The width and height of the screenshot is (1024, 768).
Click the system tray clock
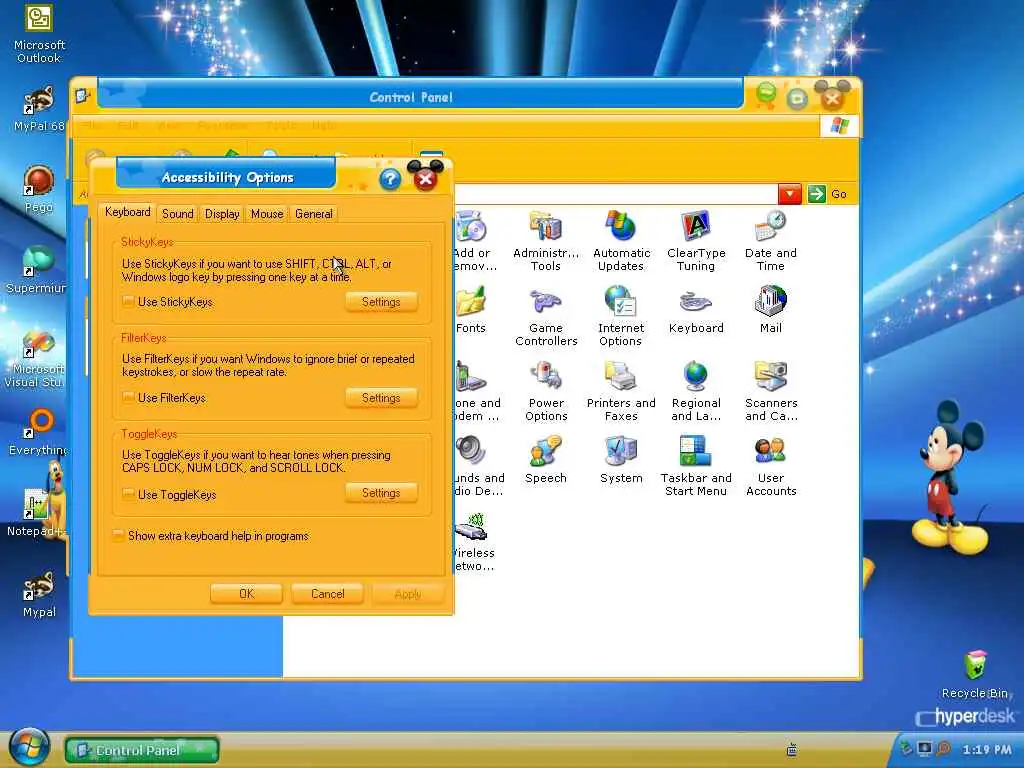click(987, 750)
